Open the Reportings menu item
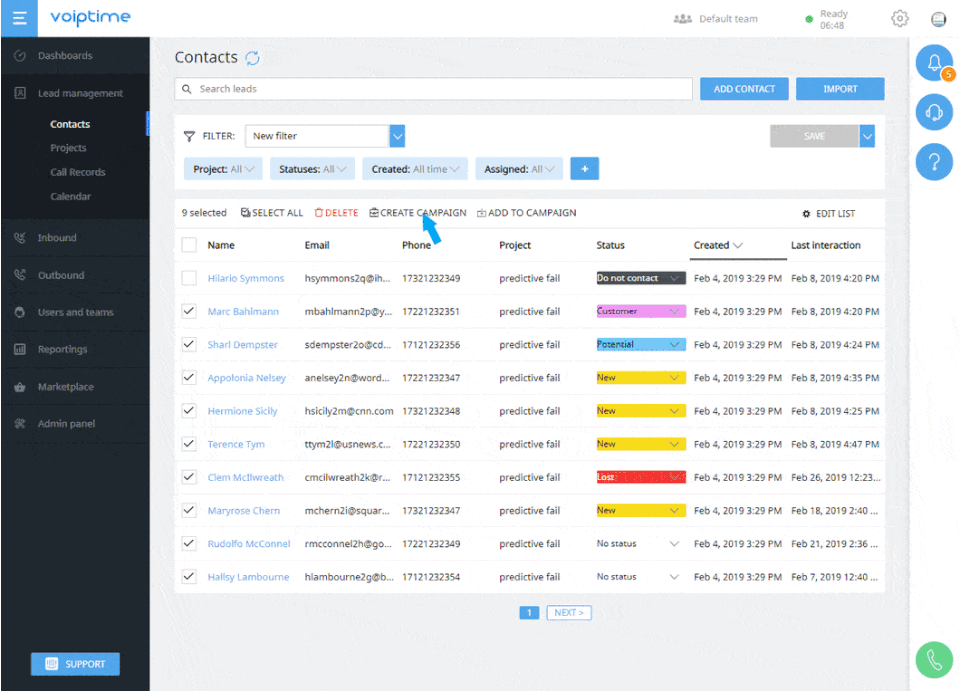Viewport: 960px width, 691px height. point(62,349)
